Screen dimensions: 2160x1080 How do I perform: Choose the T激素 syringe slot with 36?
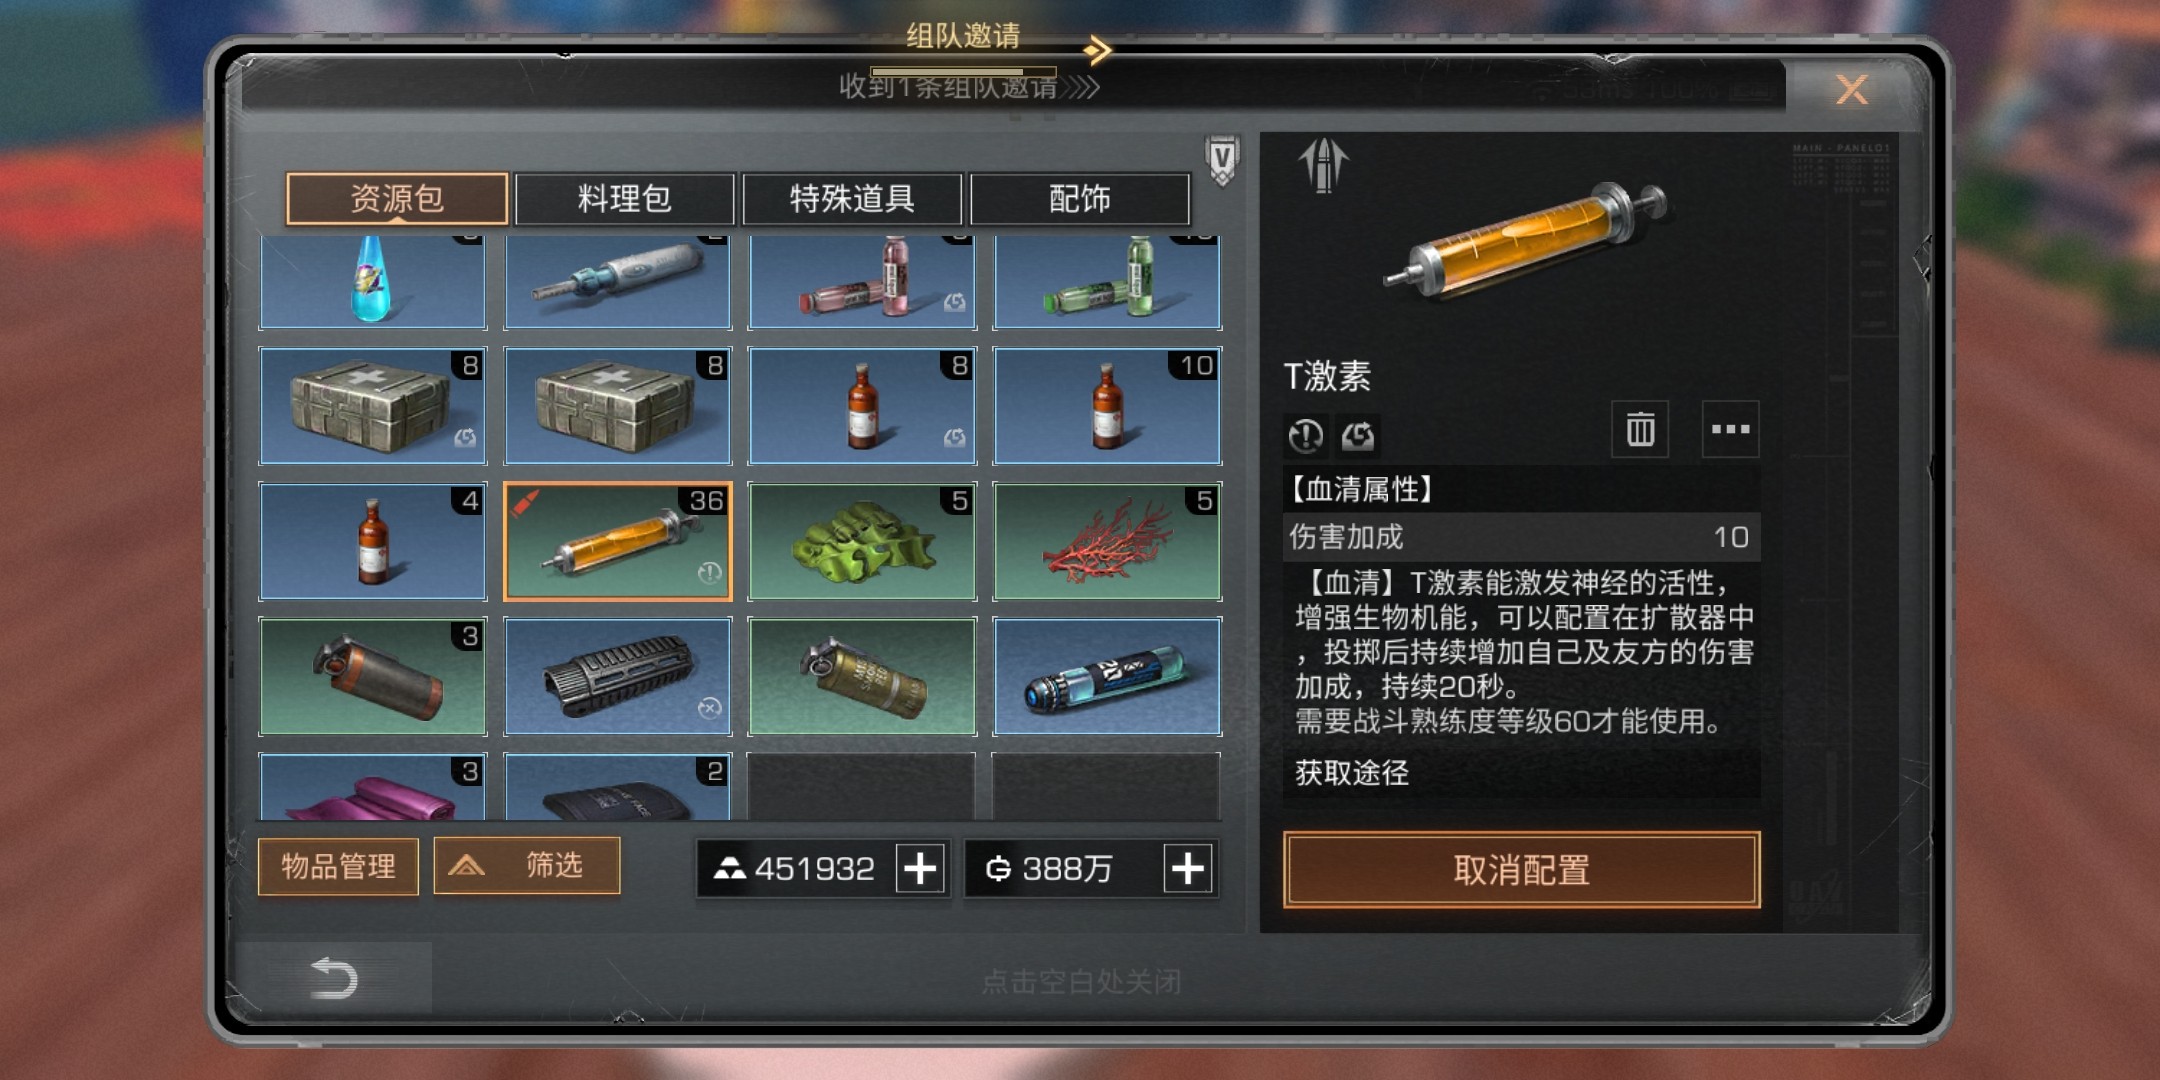click(618, 541)
